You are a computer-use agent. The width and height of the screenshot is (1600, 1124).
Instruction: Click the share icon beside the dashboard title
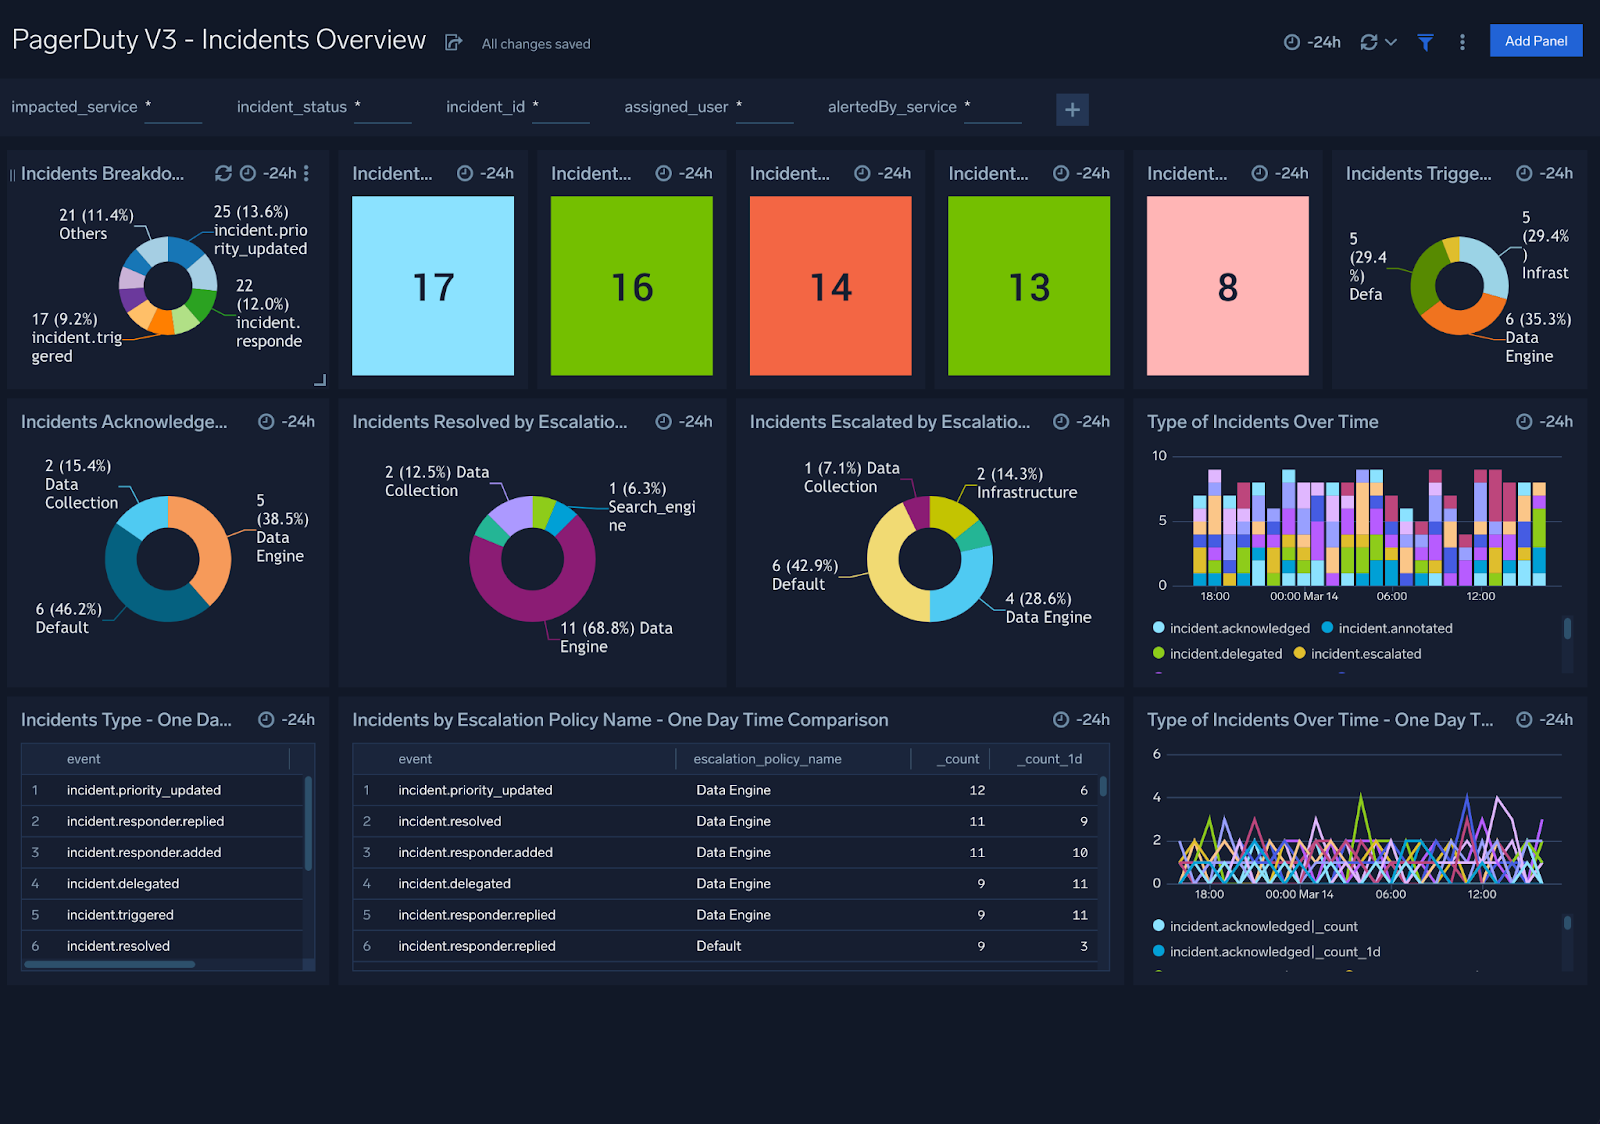(453, 42)
